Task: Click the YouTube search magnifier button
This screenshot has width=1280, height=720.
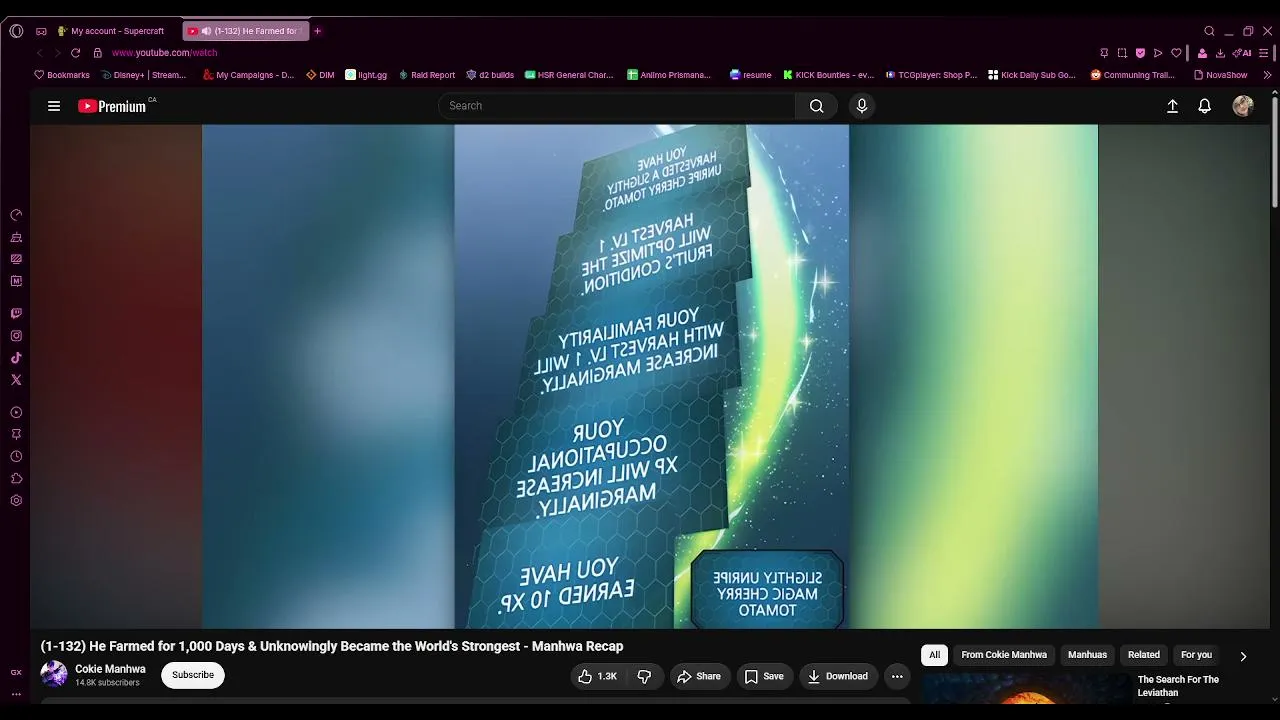Action: [x=817, y=106]
